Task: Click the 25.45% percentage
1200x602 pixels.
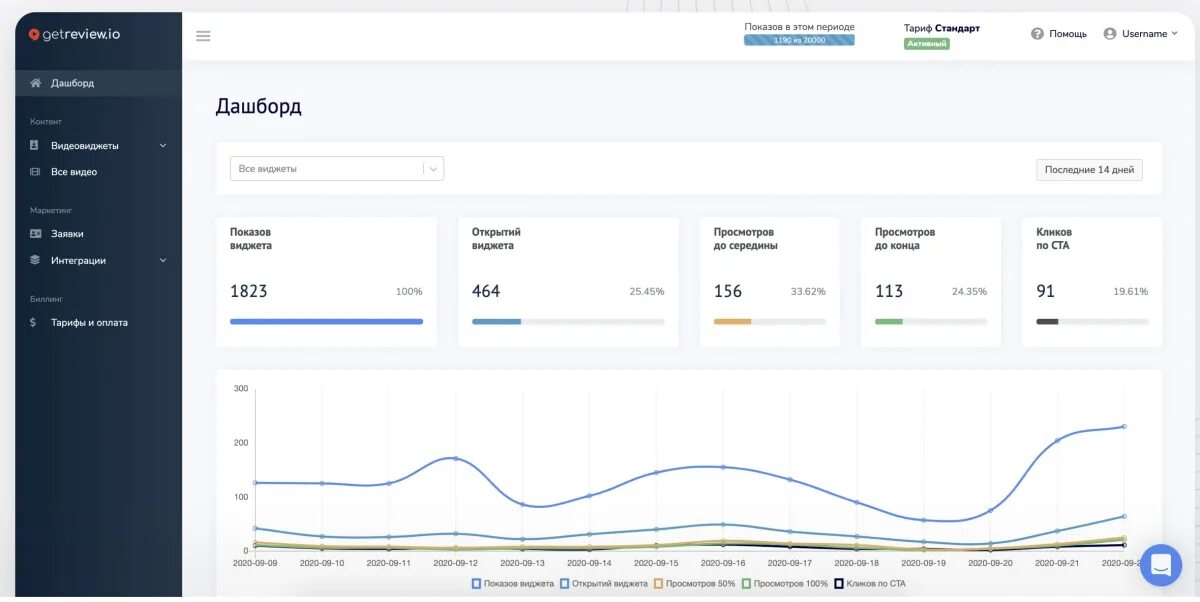Action: 647,292
